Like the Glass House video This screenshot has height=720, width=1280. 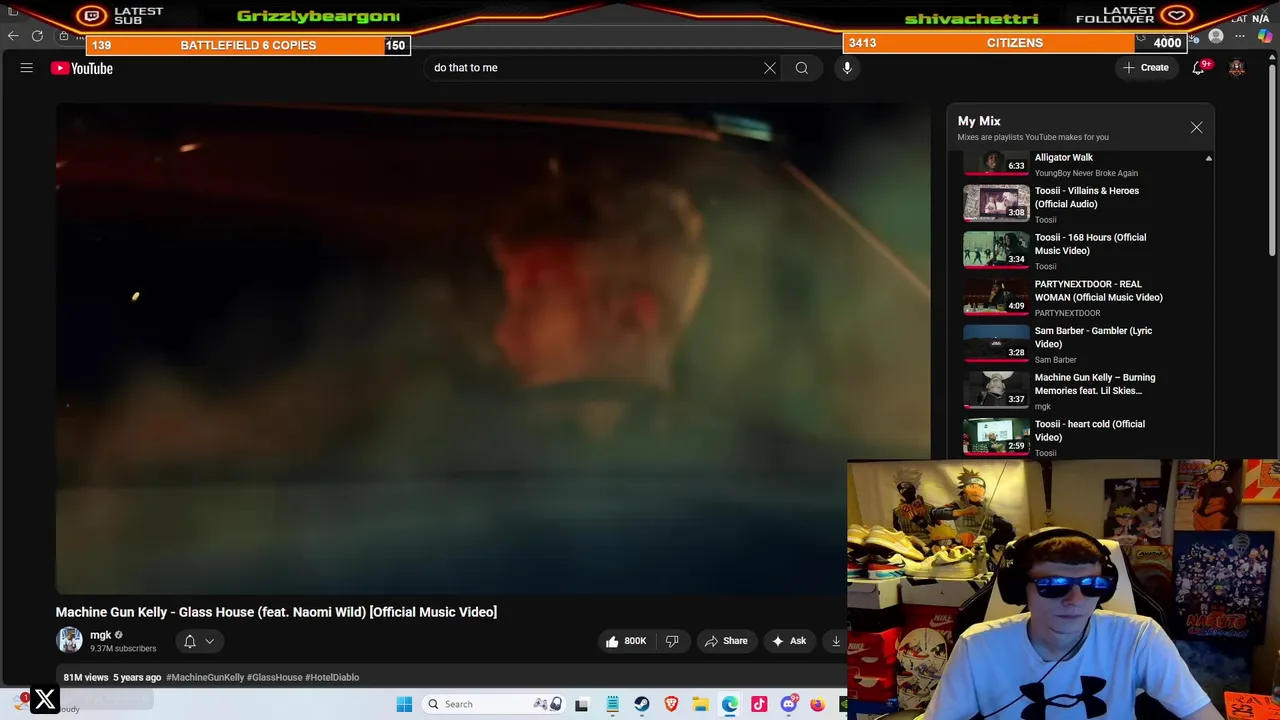click(625, 641)
